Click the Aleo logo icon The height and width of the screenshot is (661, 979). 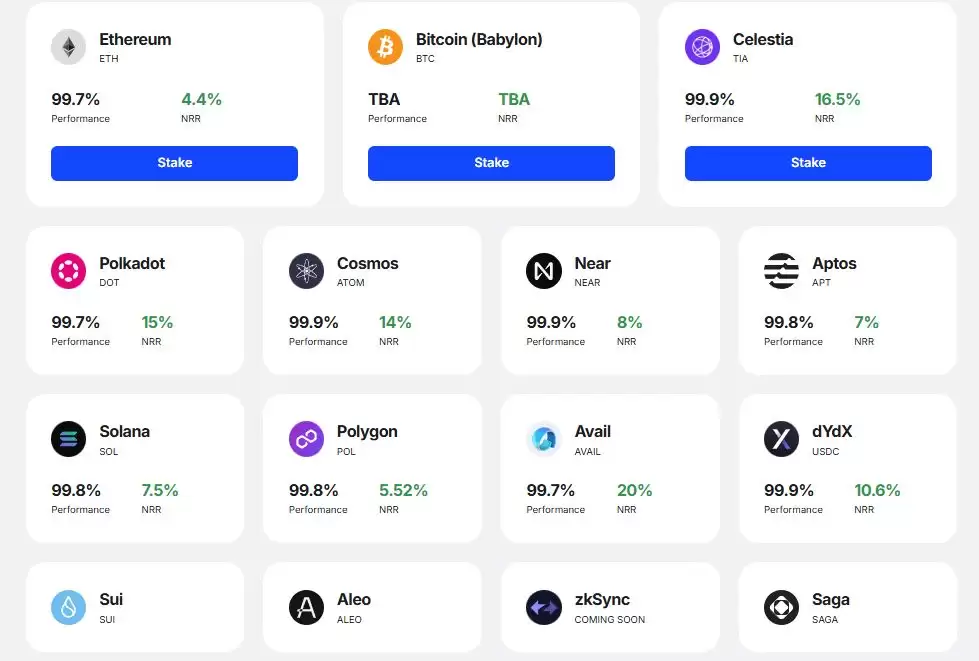coord(306,607)
